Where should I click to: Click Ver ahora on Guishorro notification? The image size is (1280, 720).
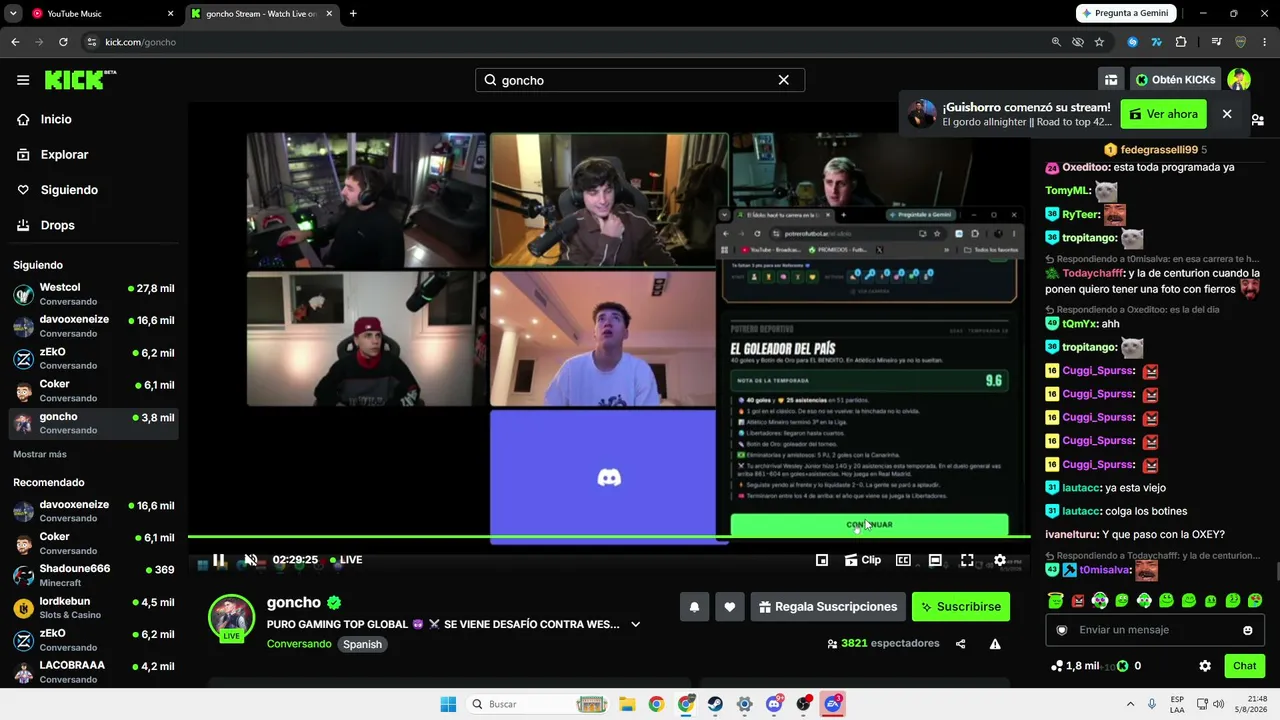coord(1163,114)
